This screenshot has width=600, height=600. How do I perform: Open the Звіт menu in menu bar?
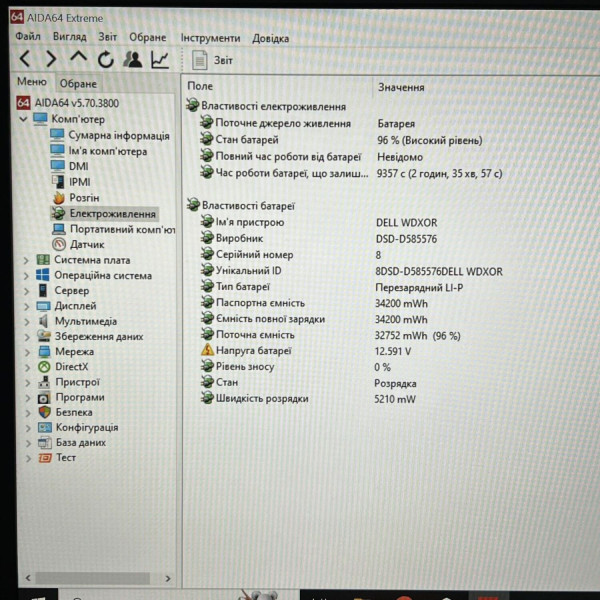click(x=108, y=37)
